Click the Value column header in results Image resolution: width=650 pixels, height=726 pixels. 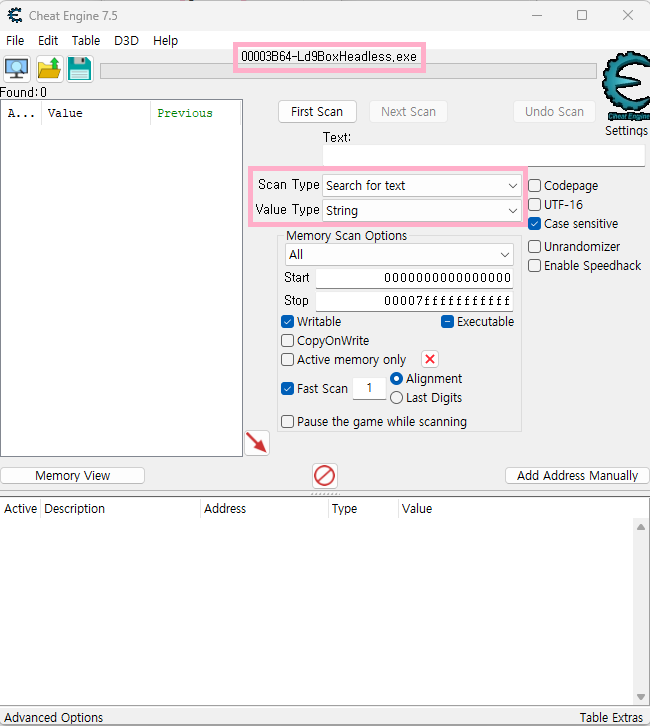pos(96,113)
